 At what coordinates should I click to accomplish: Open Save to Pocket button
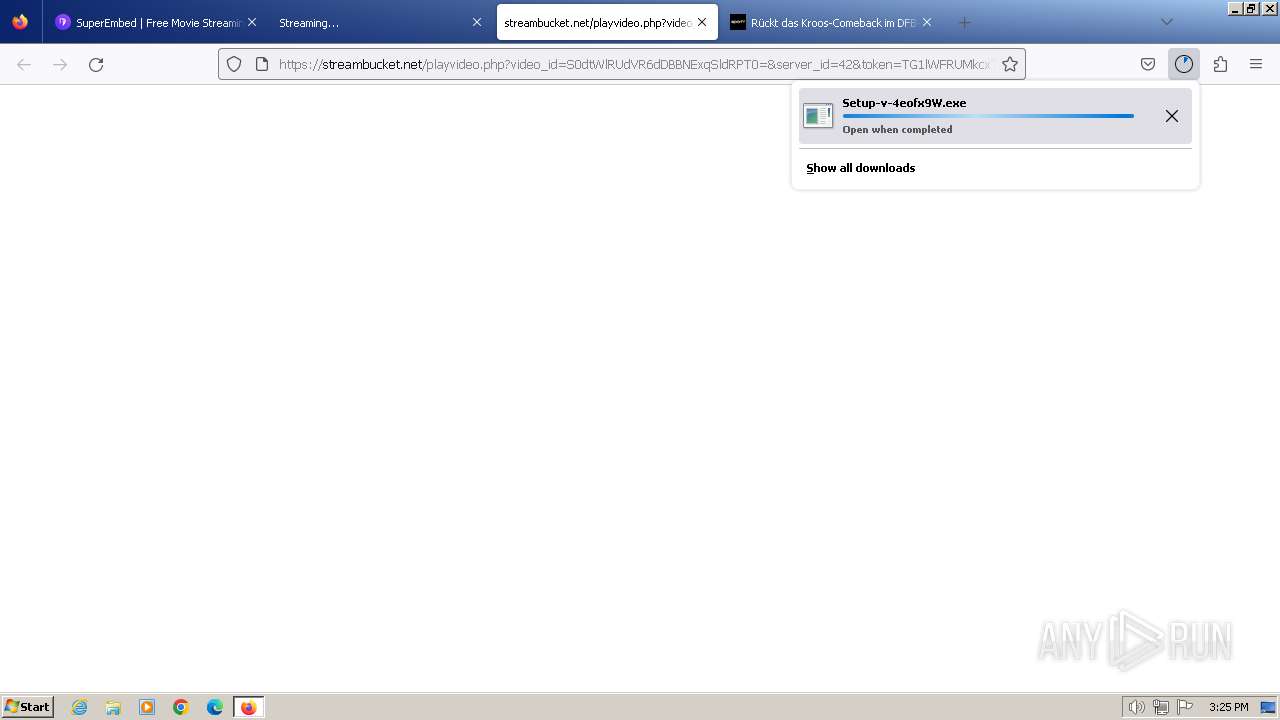click(1148, 64)
